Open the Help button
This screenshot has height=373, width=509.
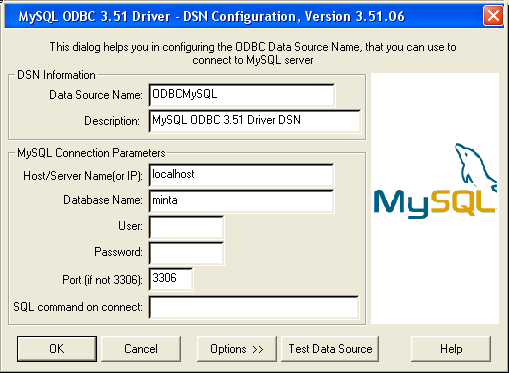[x=451, y=349]
